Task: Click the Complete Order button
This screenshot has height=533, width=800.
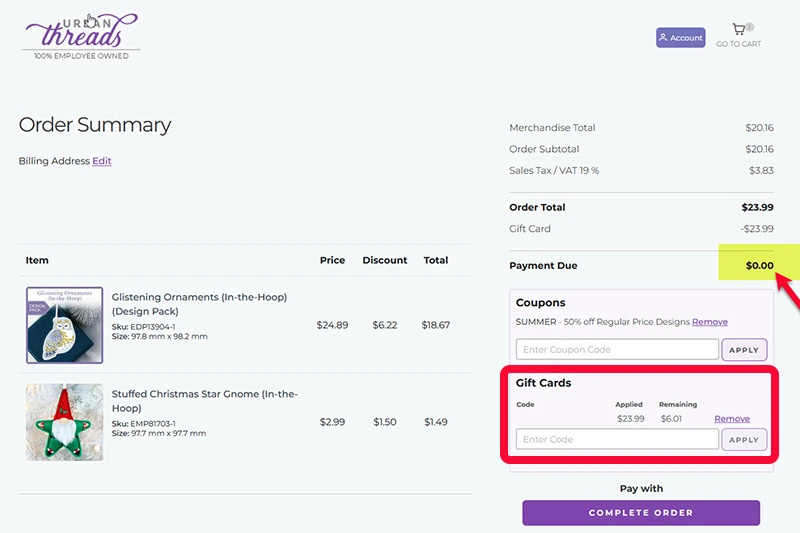Action: pos(641,513)
